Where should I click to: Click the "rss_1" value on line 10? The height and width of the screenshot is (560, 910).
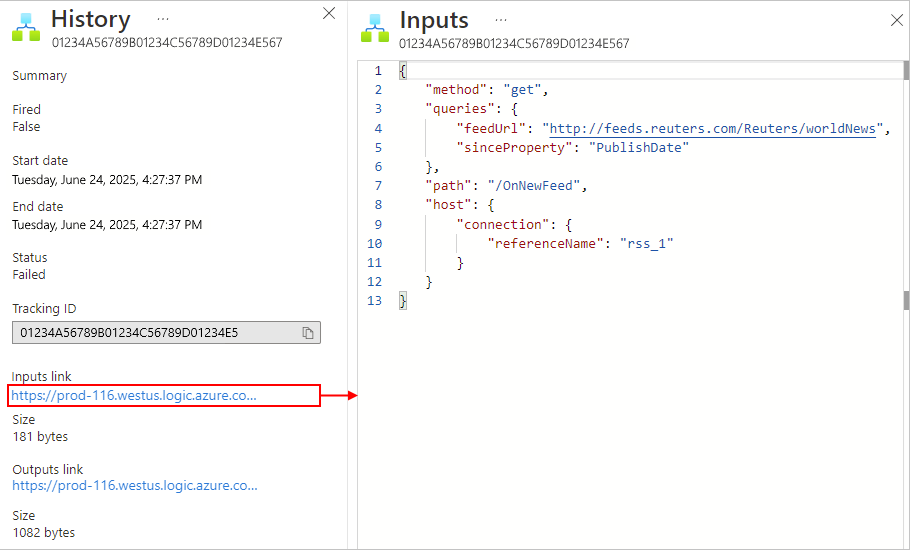pos(646,244)
